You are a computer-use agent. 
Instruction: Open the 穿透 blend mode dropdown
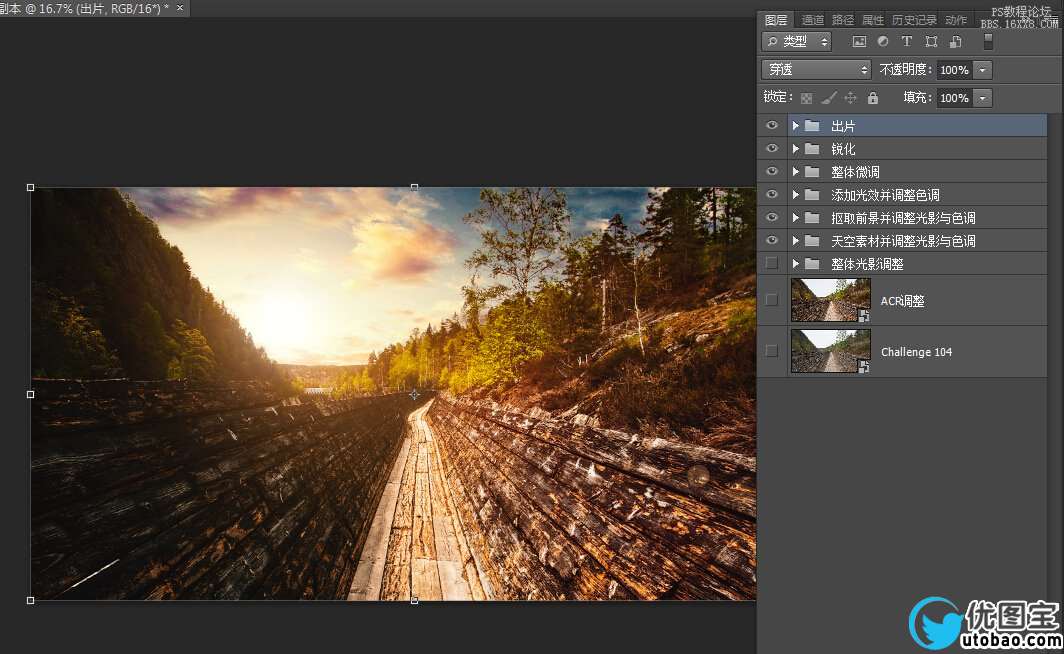816,69
